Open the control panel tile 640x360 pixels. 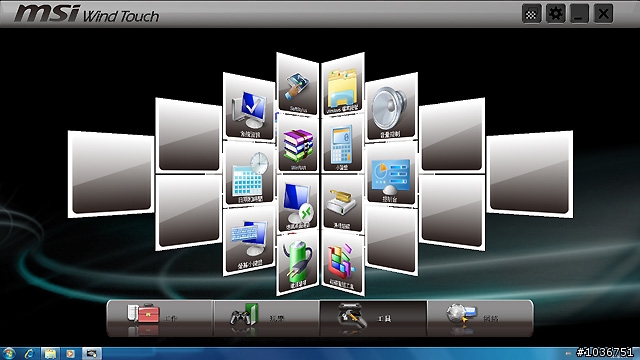[391, 174]
